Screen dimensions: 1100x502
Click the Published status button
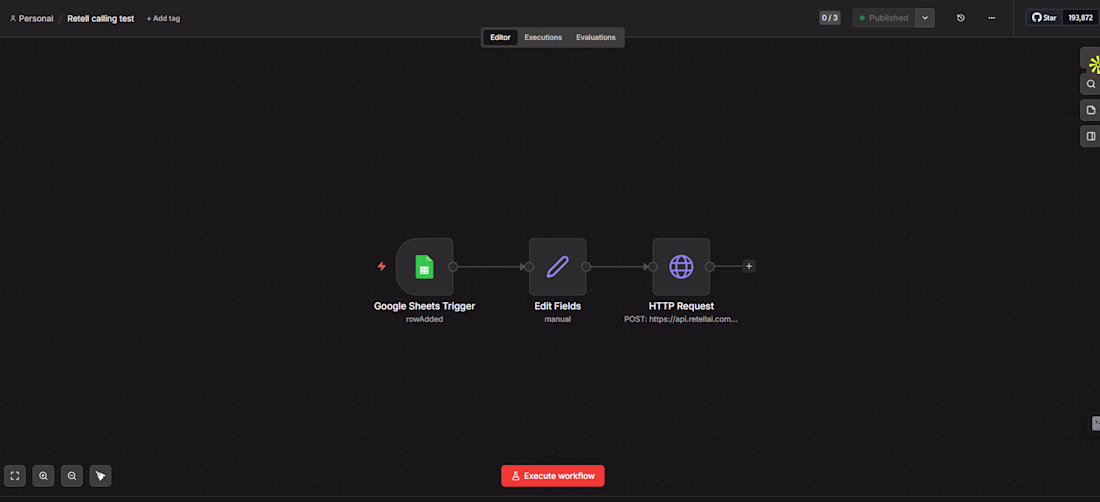pos(884,18)
